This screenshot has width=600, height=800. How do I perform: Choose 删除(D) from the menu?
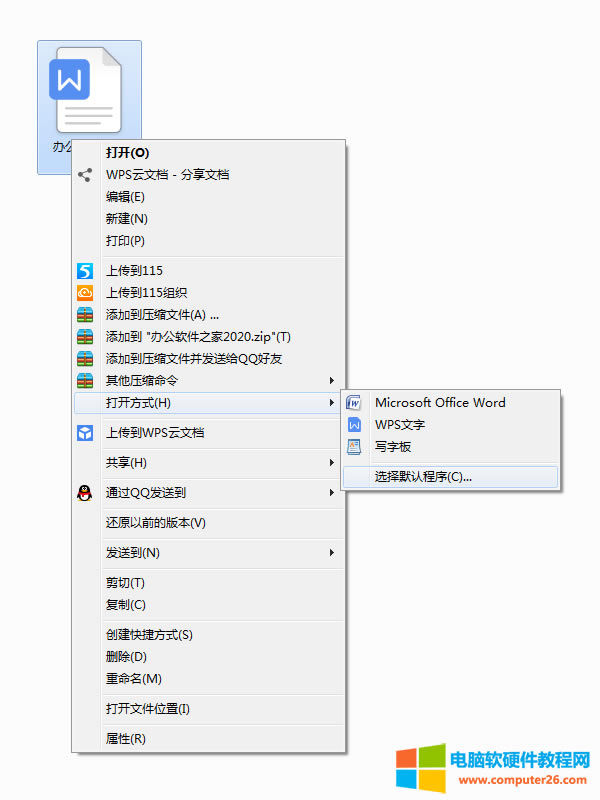(x=209, y=657)
